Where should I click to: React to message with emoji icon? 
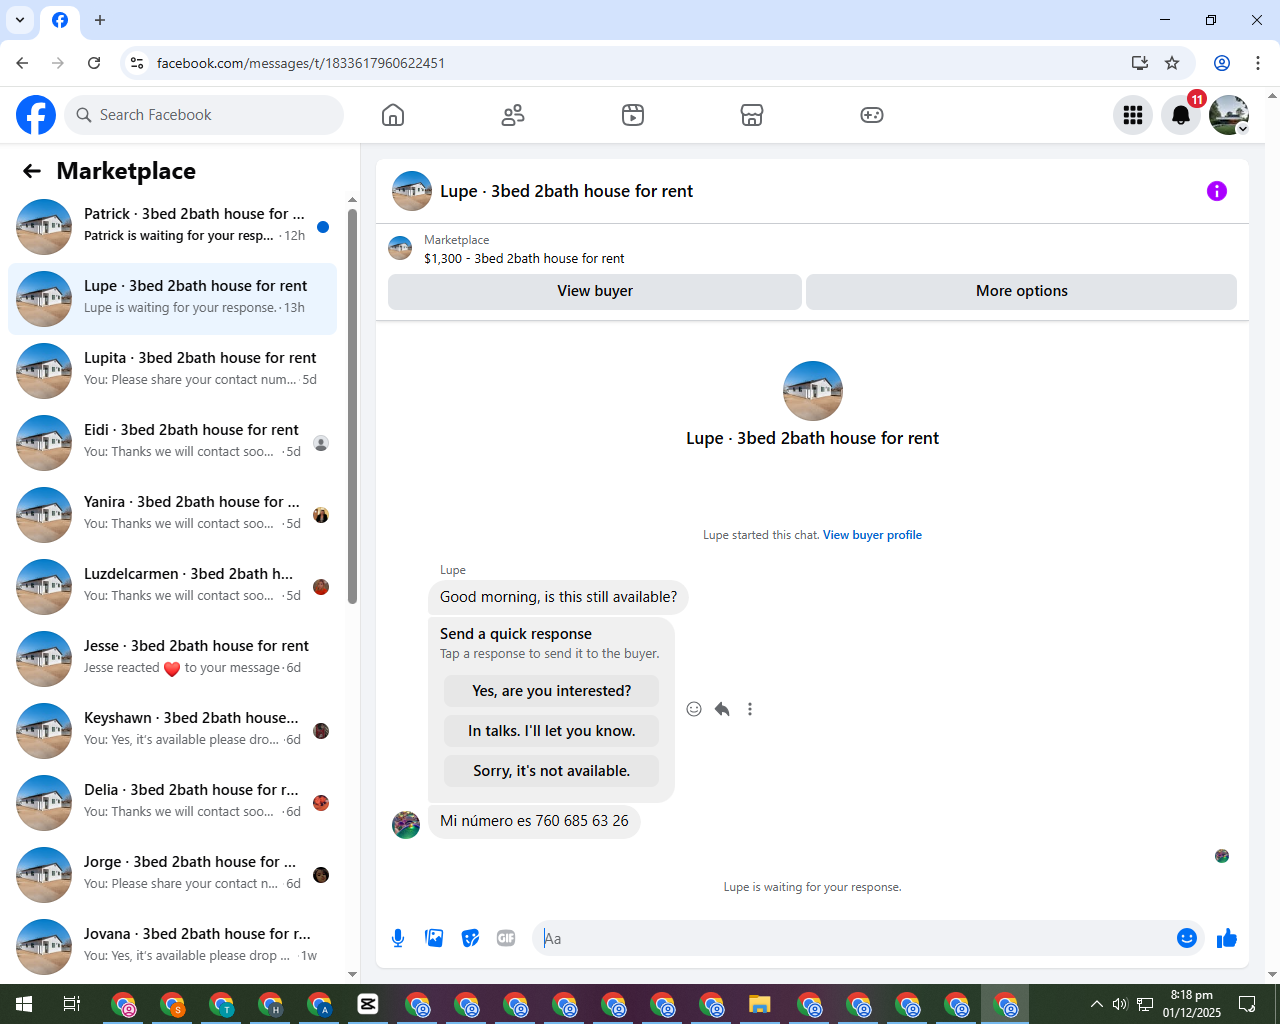pyautogui.click(x=694, y=709)
